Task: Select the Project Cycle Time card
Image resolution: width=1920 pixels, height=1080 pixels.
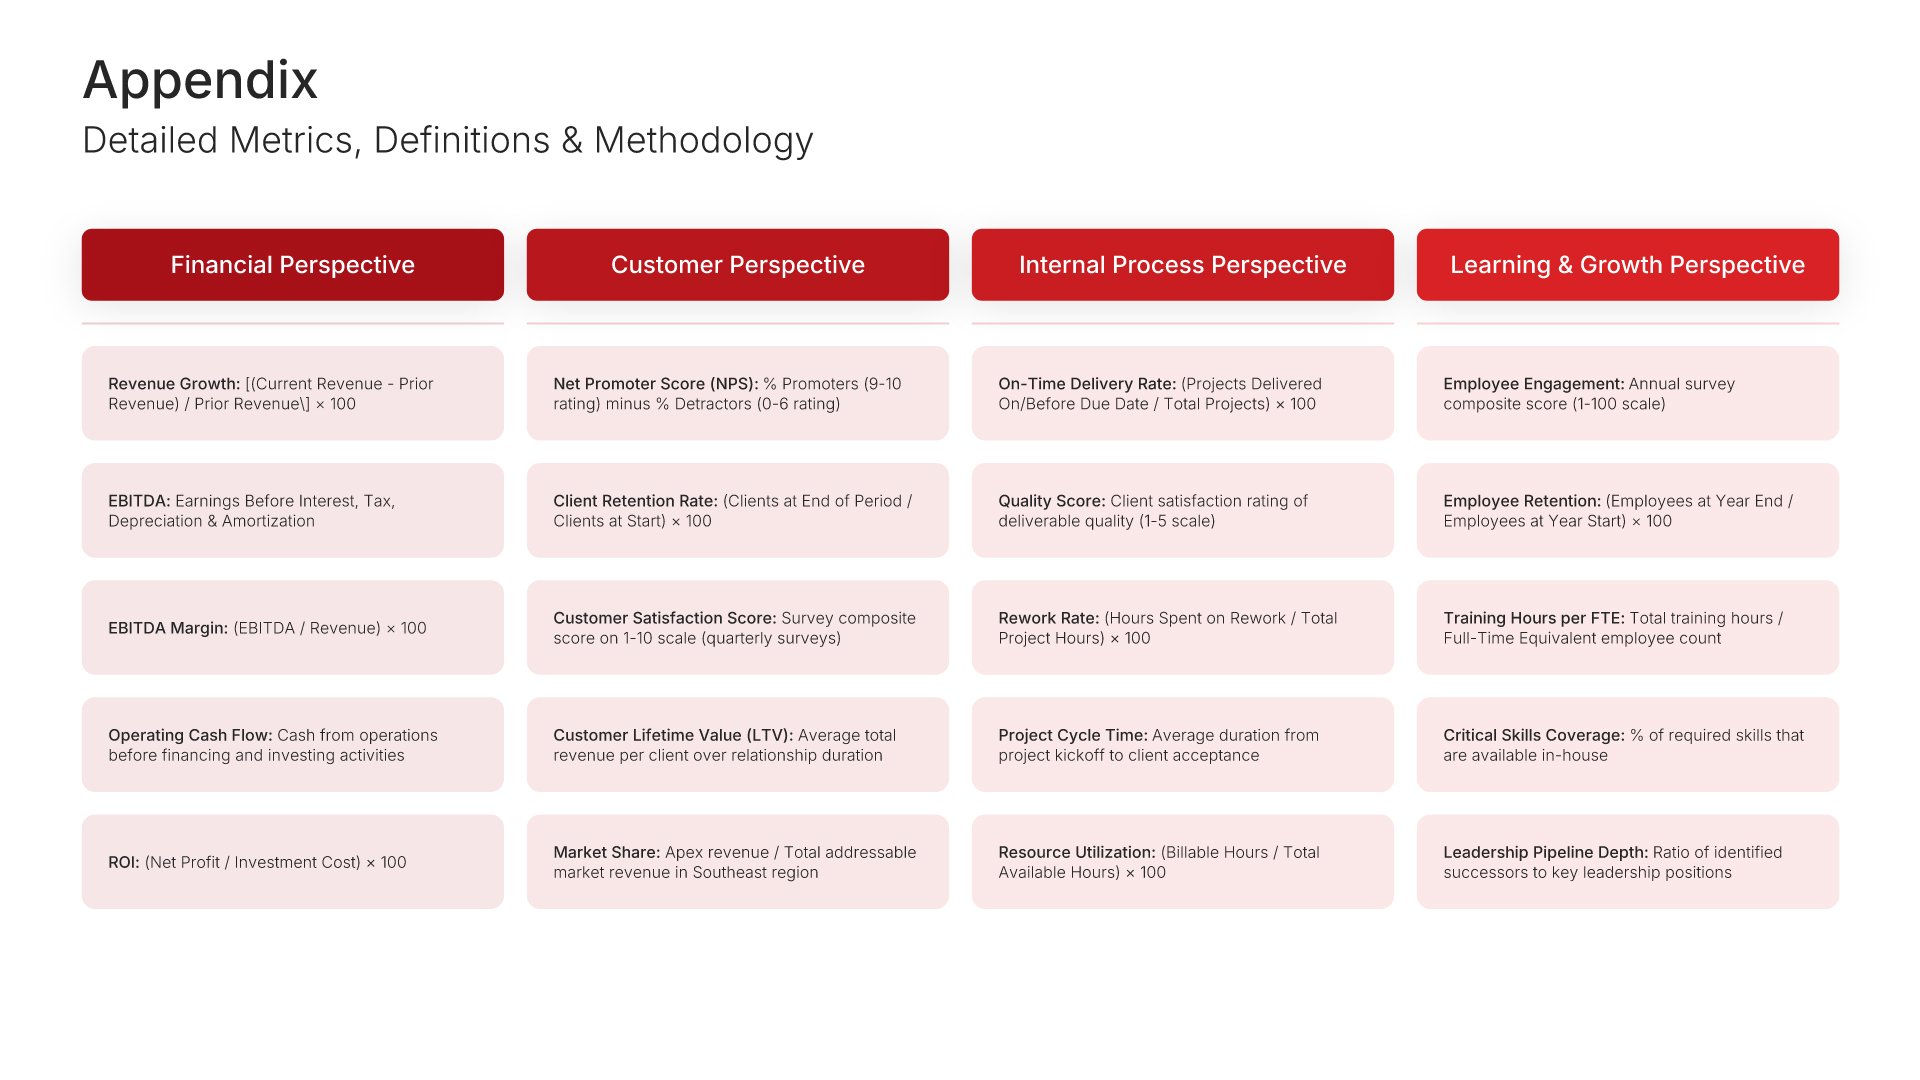Action: point(1182,745)
